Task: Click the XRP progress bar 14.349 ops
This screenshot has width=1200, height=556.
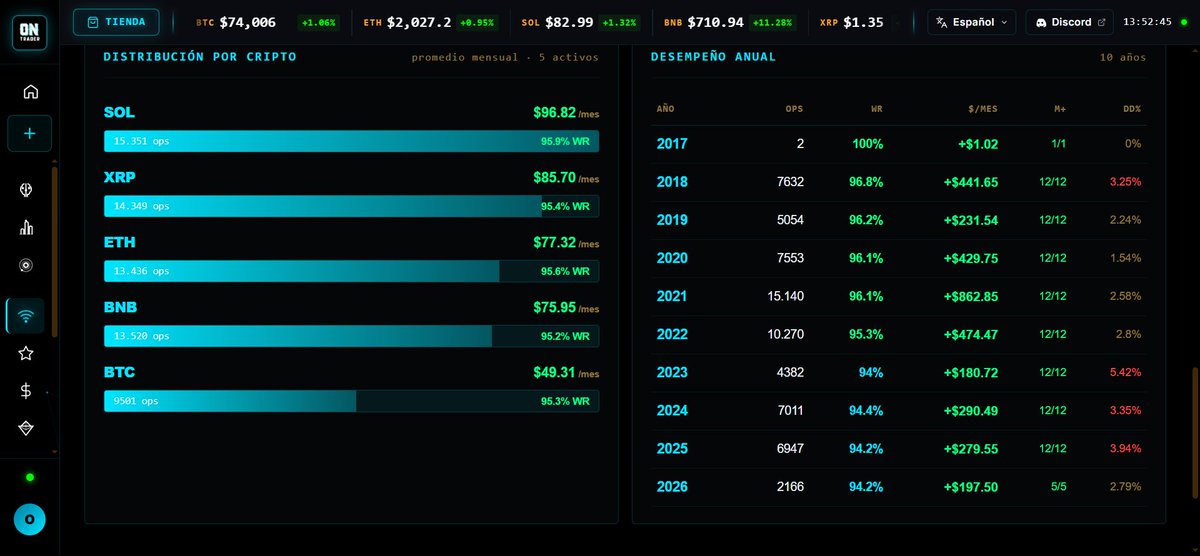Action: [351, 206]
